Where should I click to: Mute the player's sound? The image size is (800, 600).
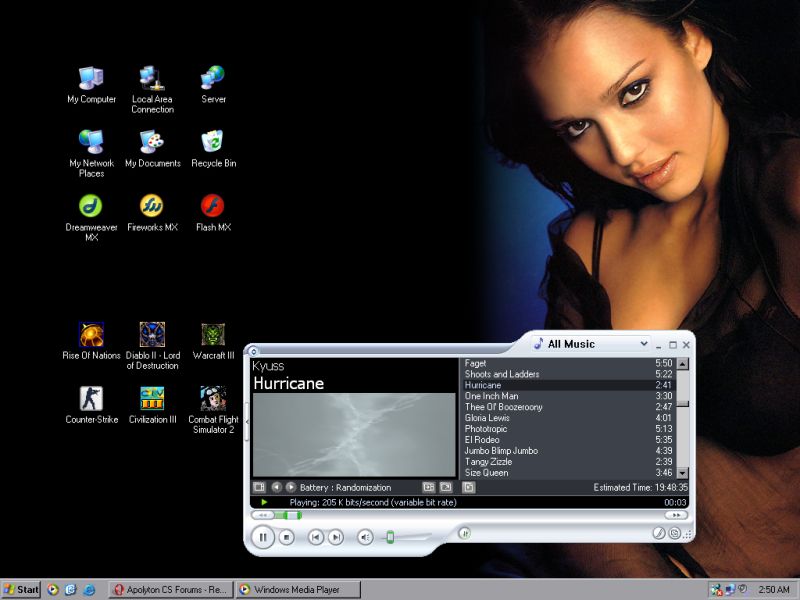[x=365, y=537]
